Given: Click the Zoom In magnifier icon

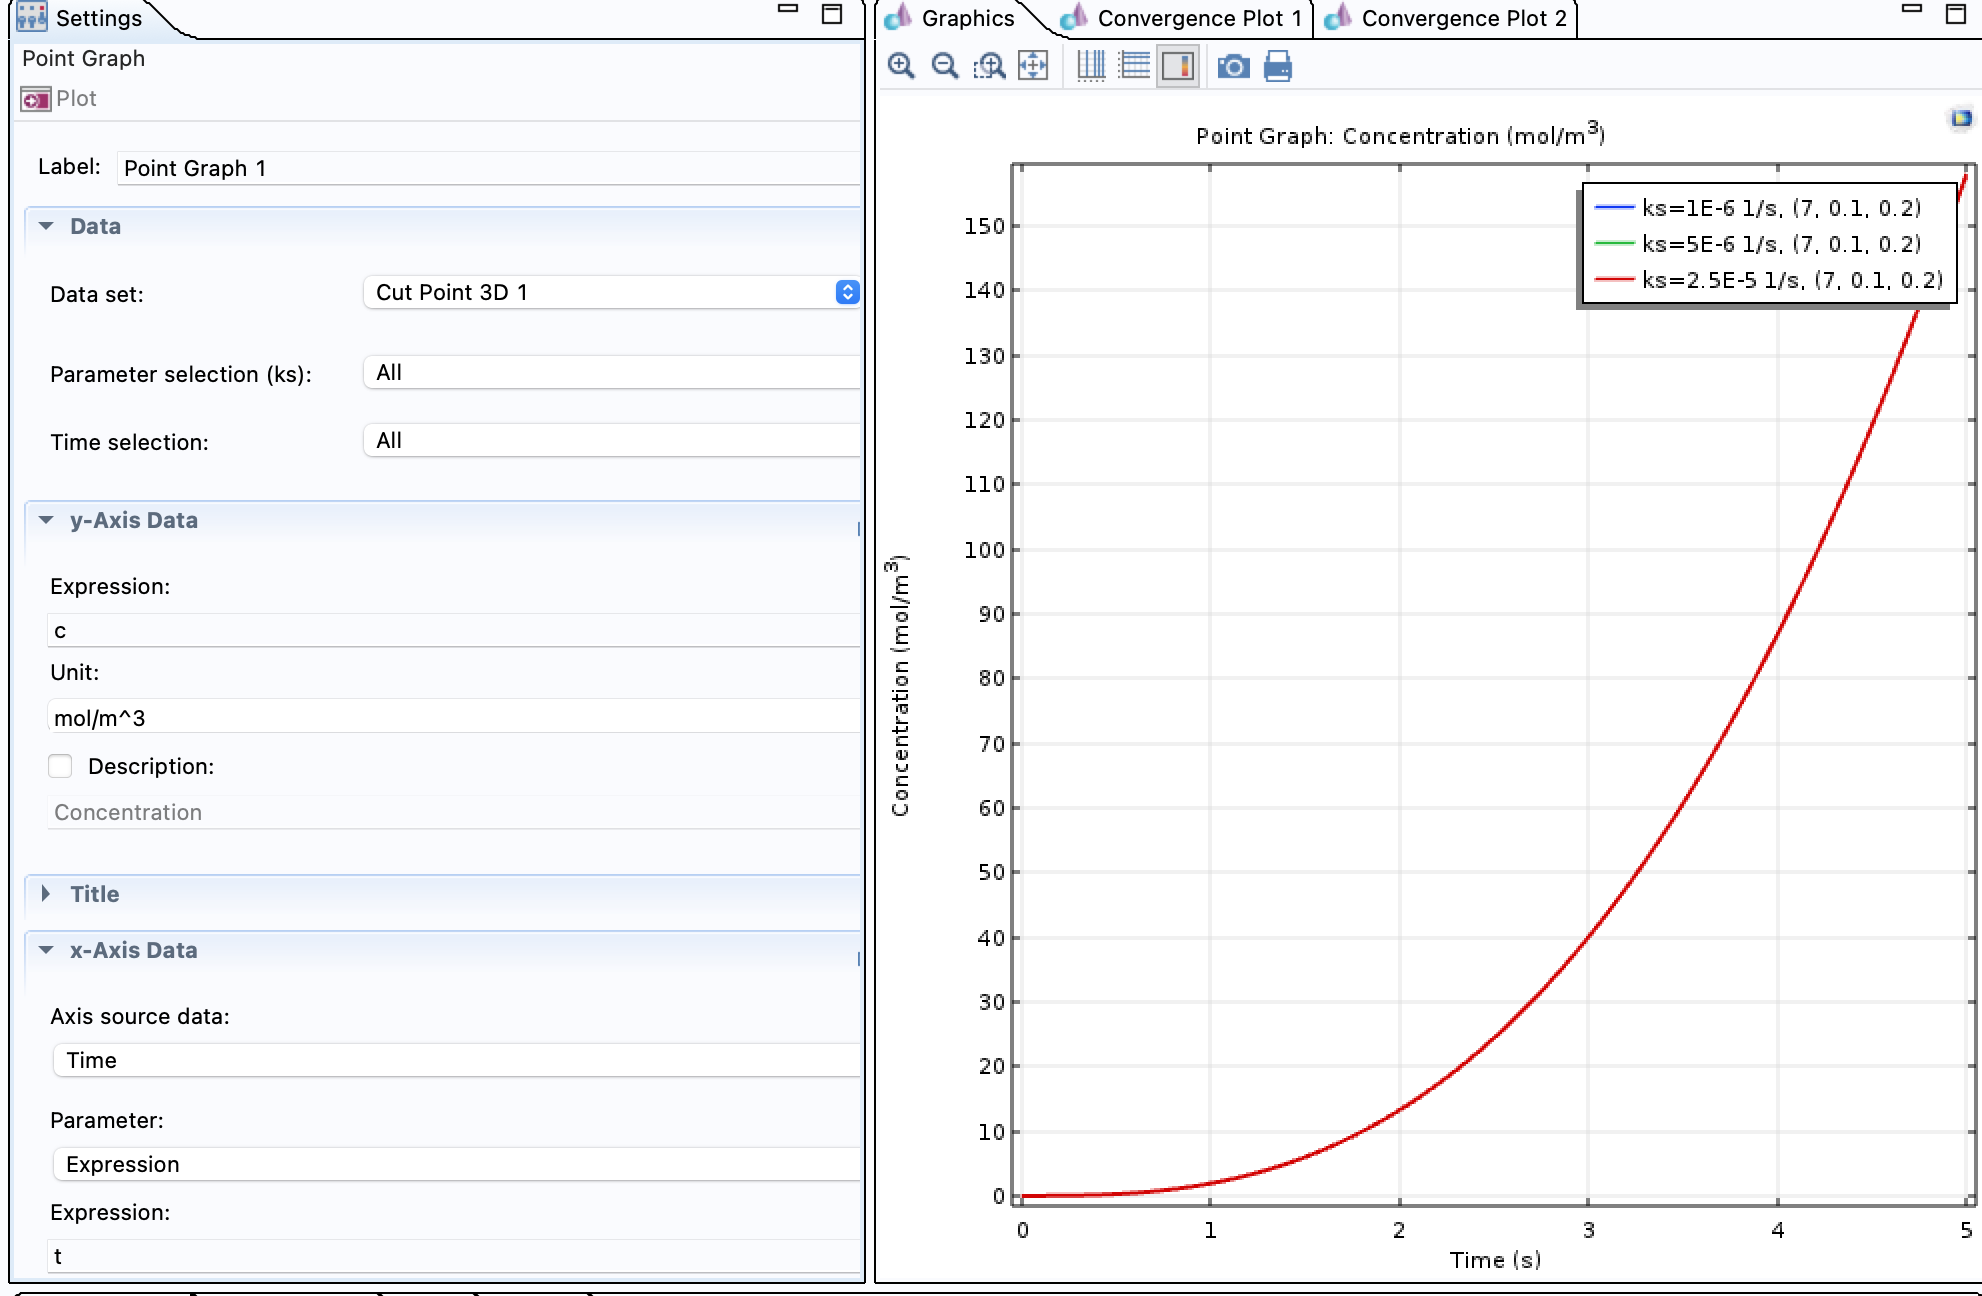Looking at the screenshot, I should point(901,67).
